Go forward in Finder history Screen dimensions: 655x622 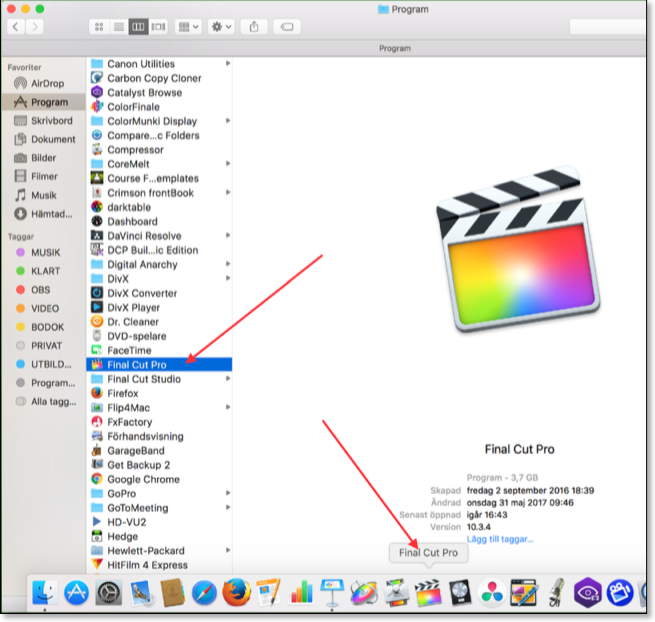[x=35, y=27]
